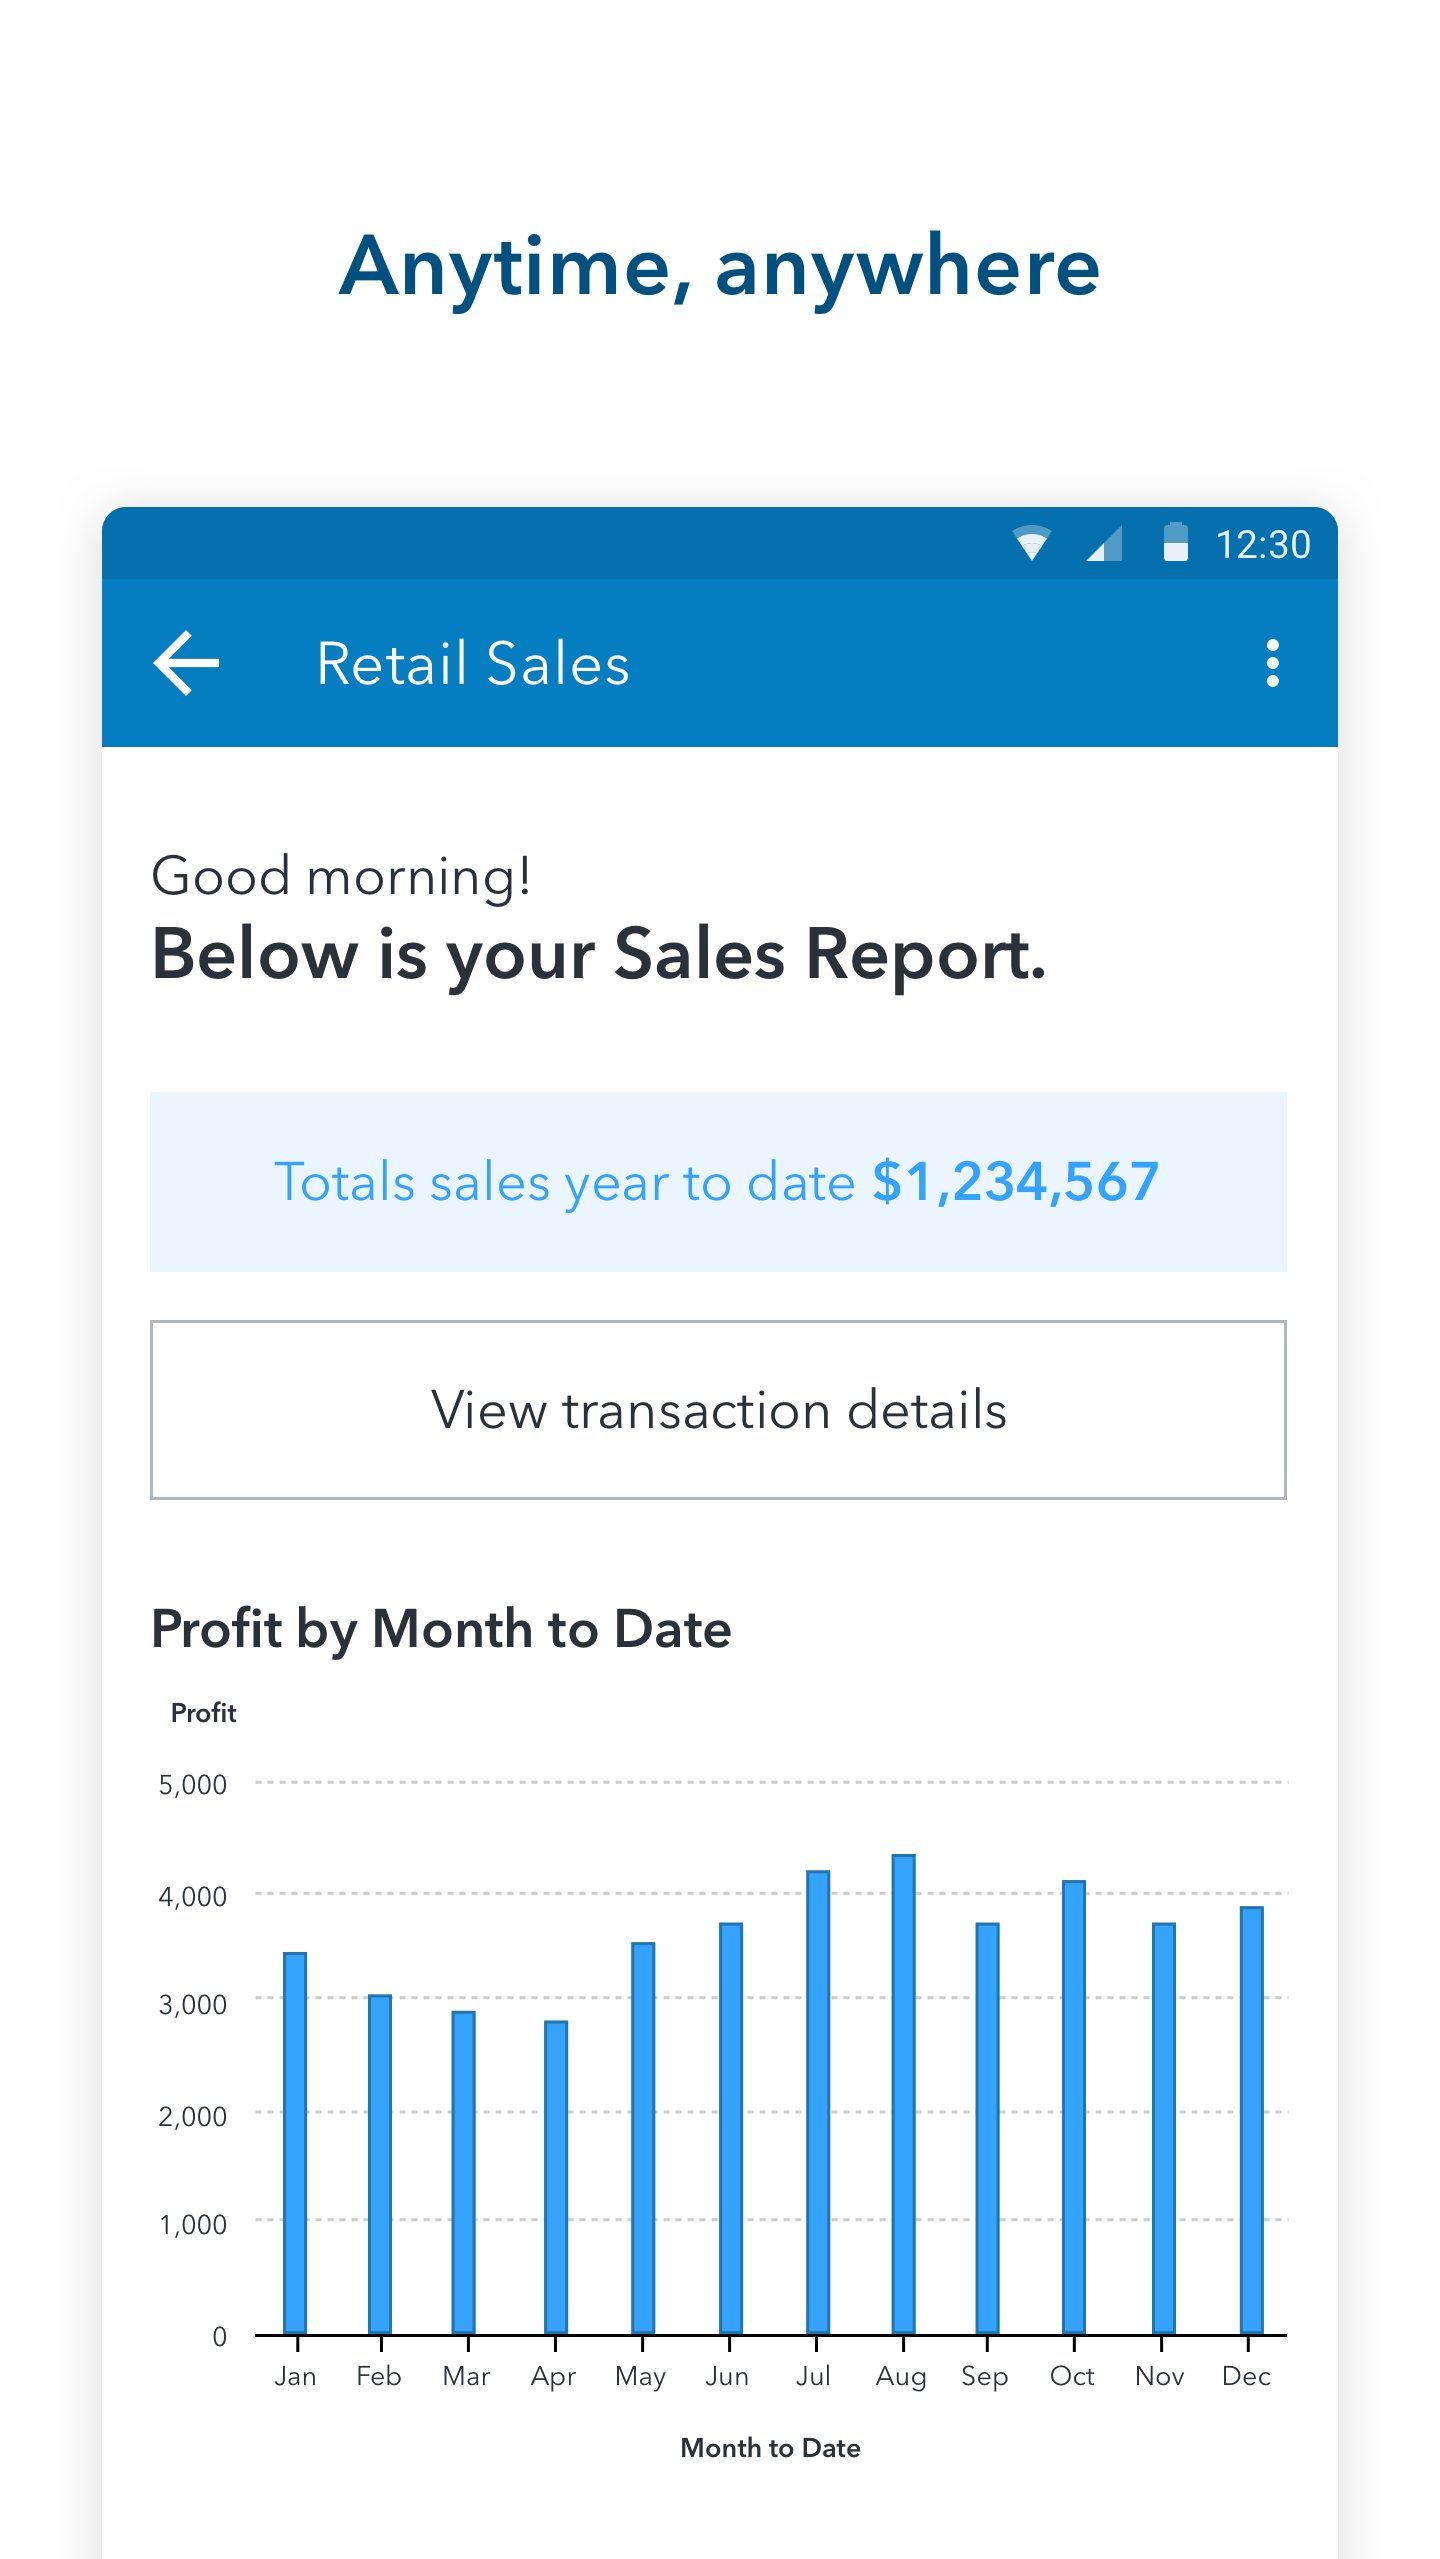Viewport: 1440px width, 2559px height.
Task: Select the Dec profit bar
Action: (x=1251, y=2120)
